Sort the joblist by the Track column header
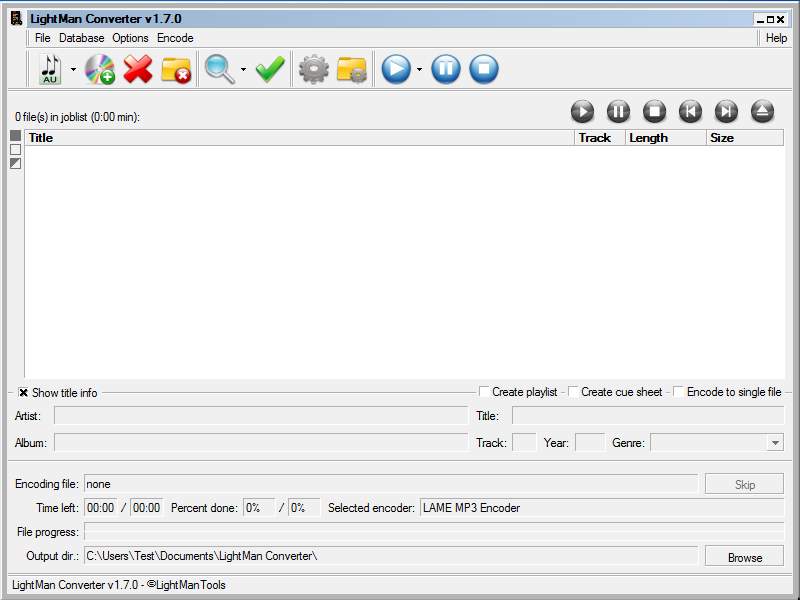800x600 pixels. click(600, 138)
